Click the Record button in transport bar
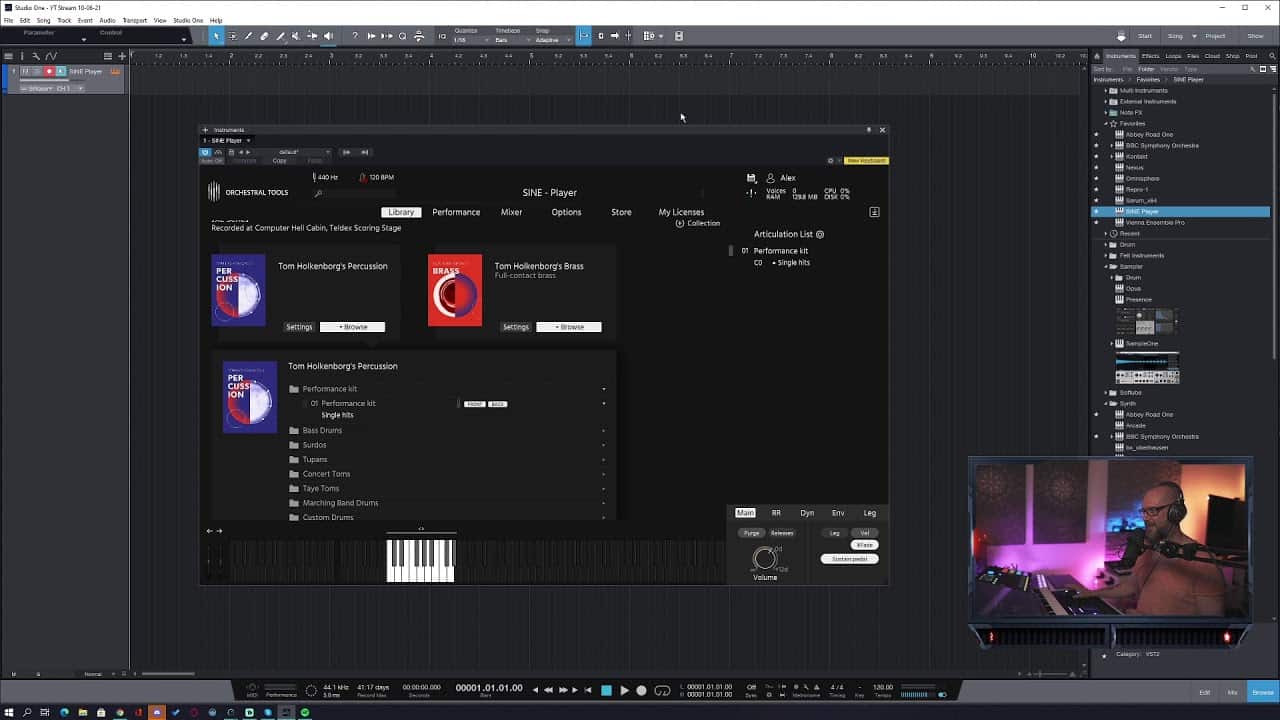The width and height of the screenshot is (1280, 720). point(642,690)
